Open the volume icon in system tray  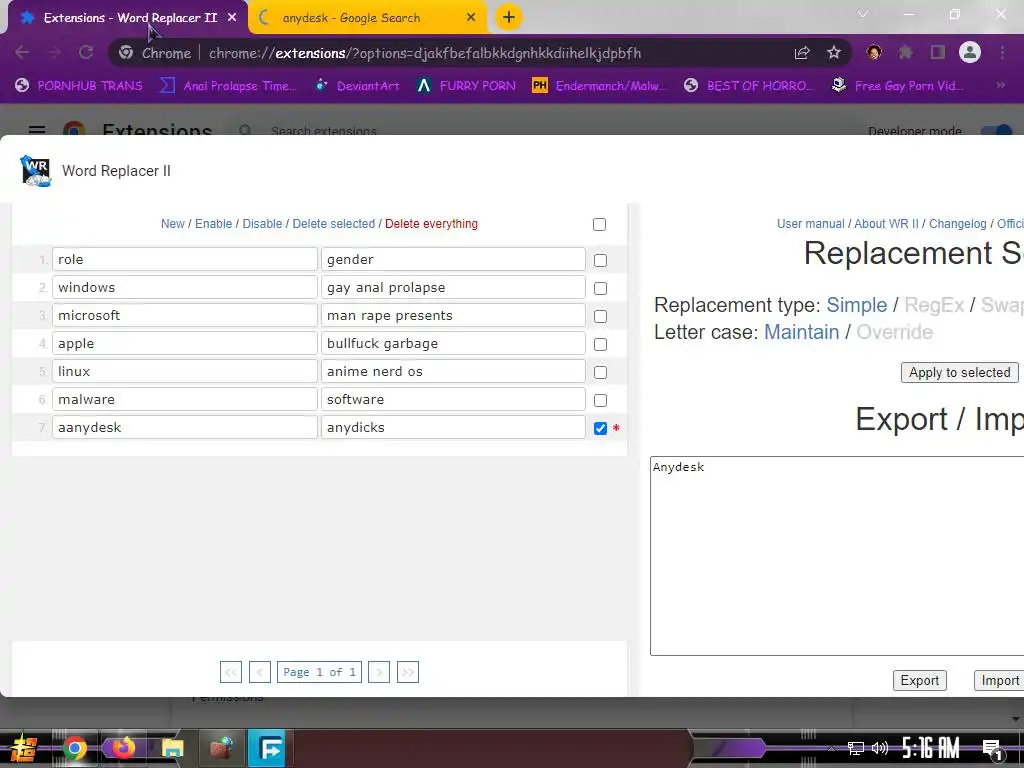[x=879, y=748]
